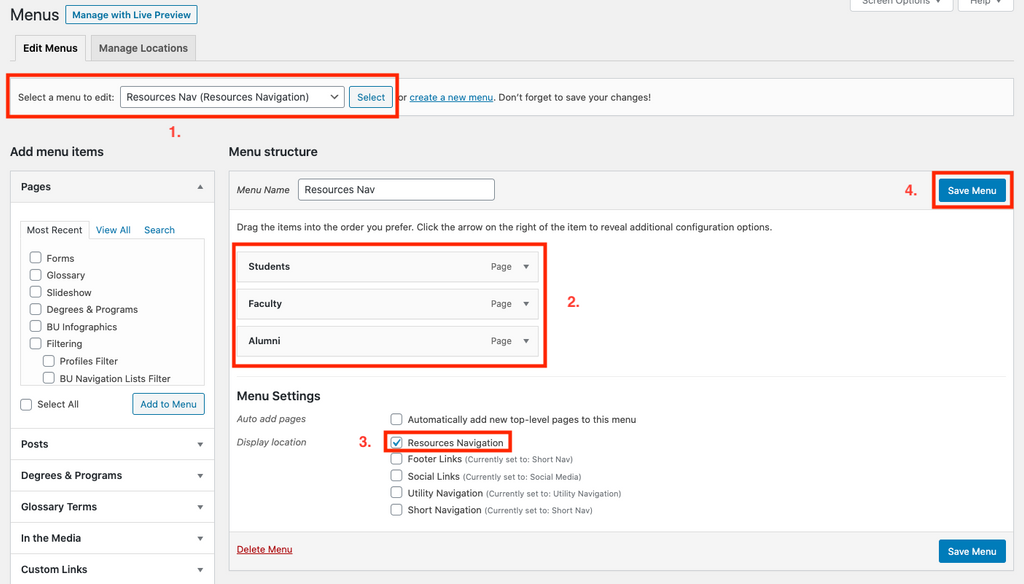Expand the Custom Links section arrow
This screenshot has height=584, width=1024.
pyautogui.click(x=200, y=570)
